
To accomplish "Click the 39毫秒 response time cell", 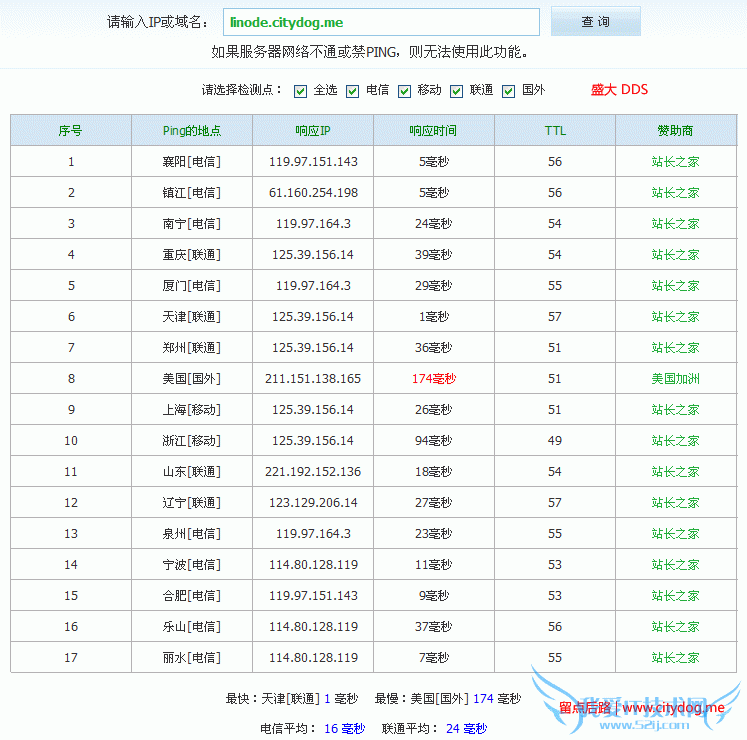I will (434, 254).
